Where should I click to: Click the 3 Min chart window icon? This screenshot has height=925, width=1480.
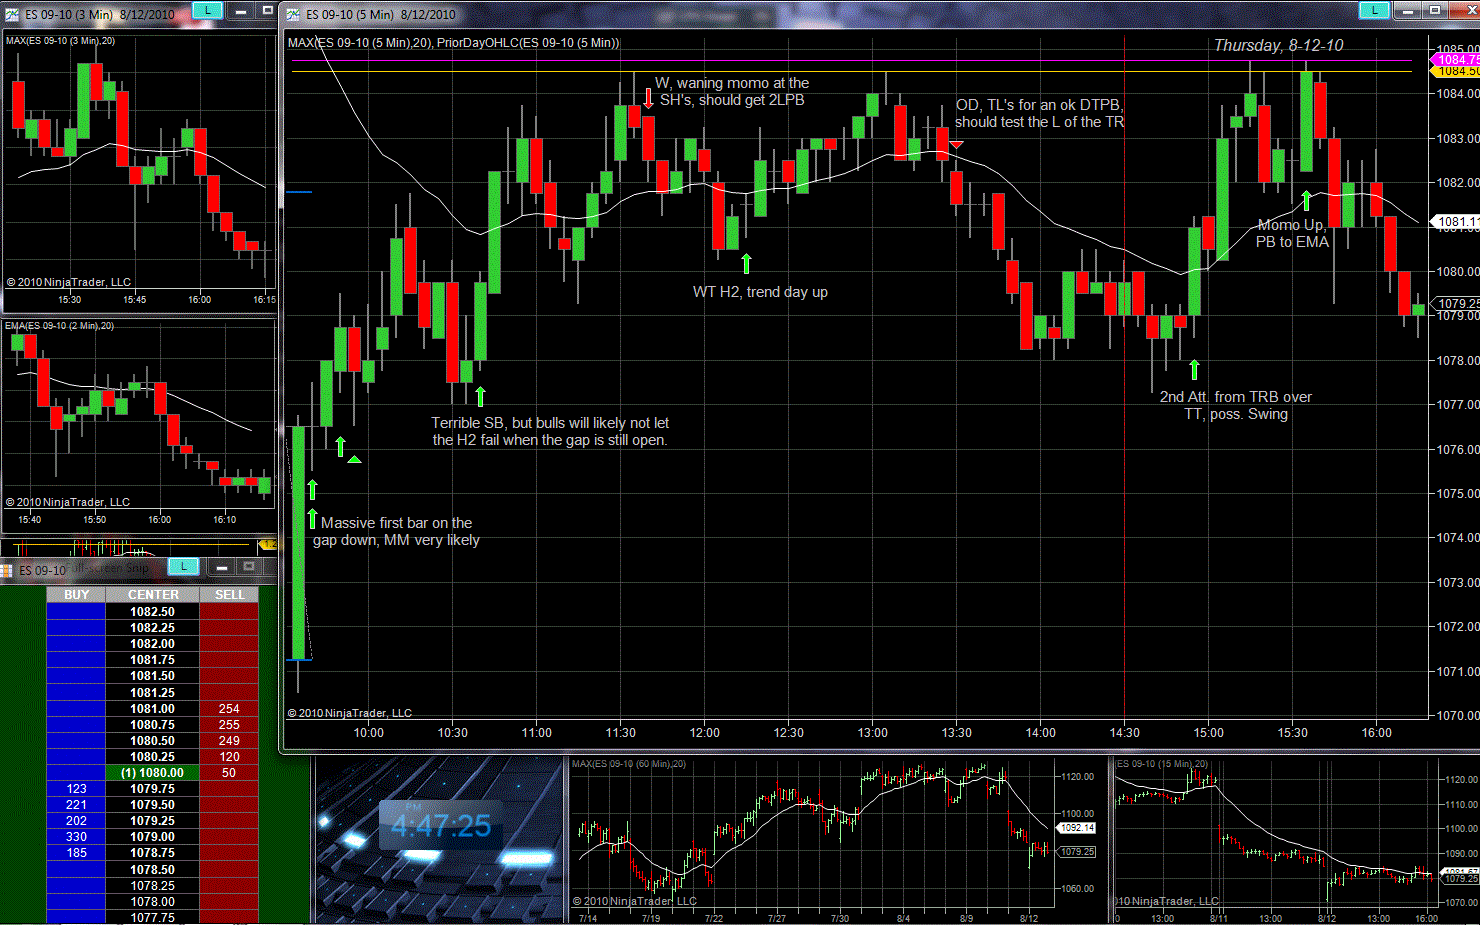(x=12, y=14)
